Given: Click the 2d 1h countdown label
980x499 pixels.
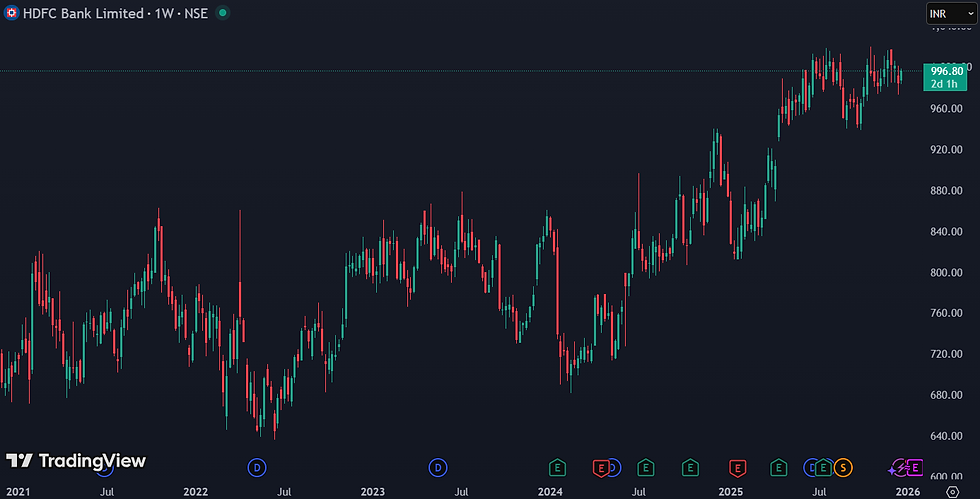Looking at the screenshot, I should (944, 84).
